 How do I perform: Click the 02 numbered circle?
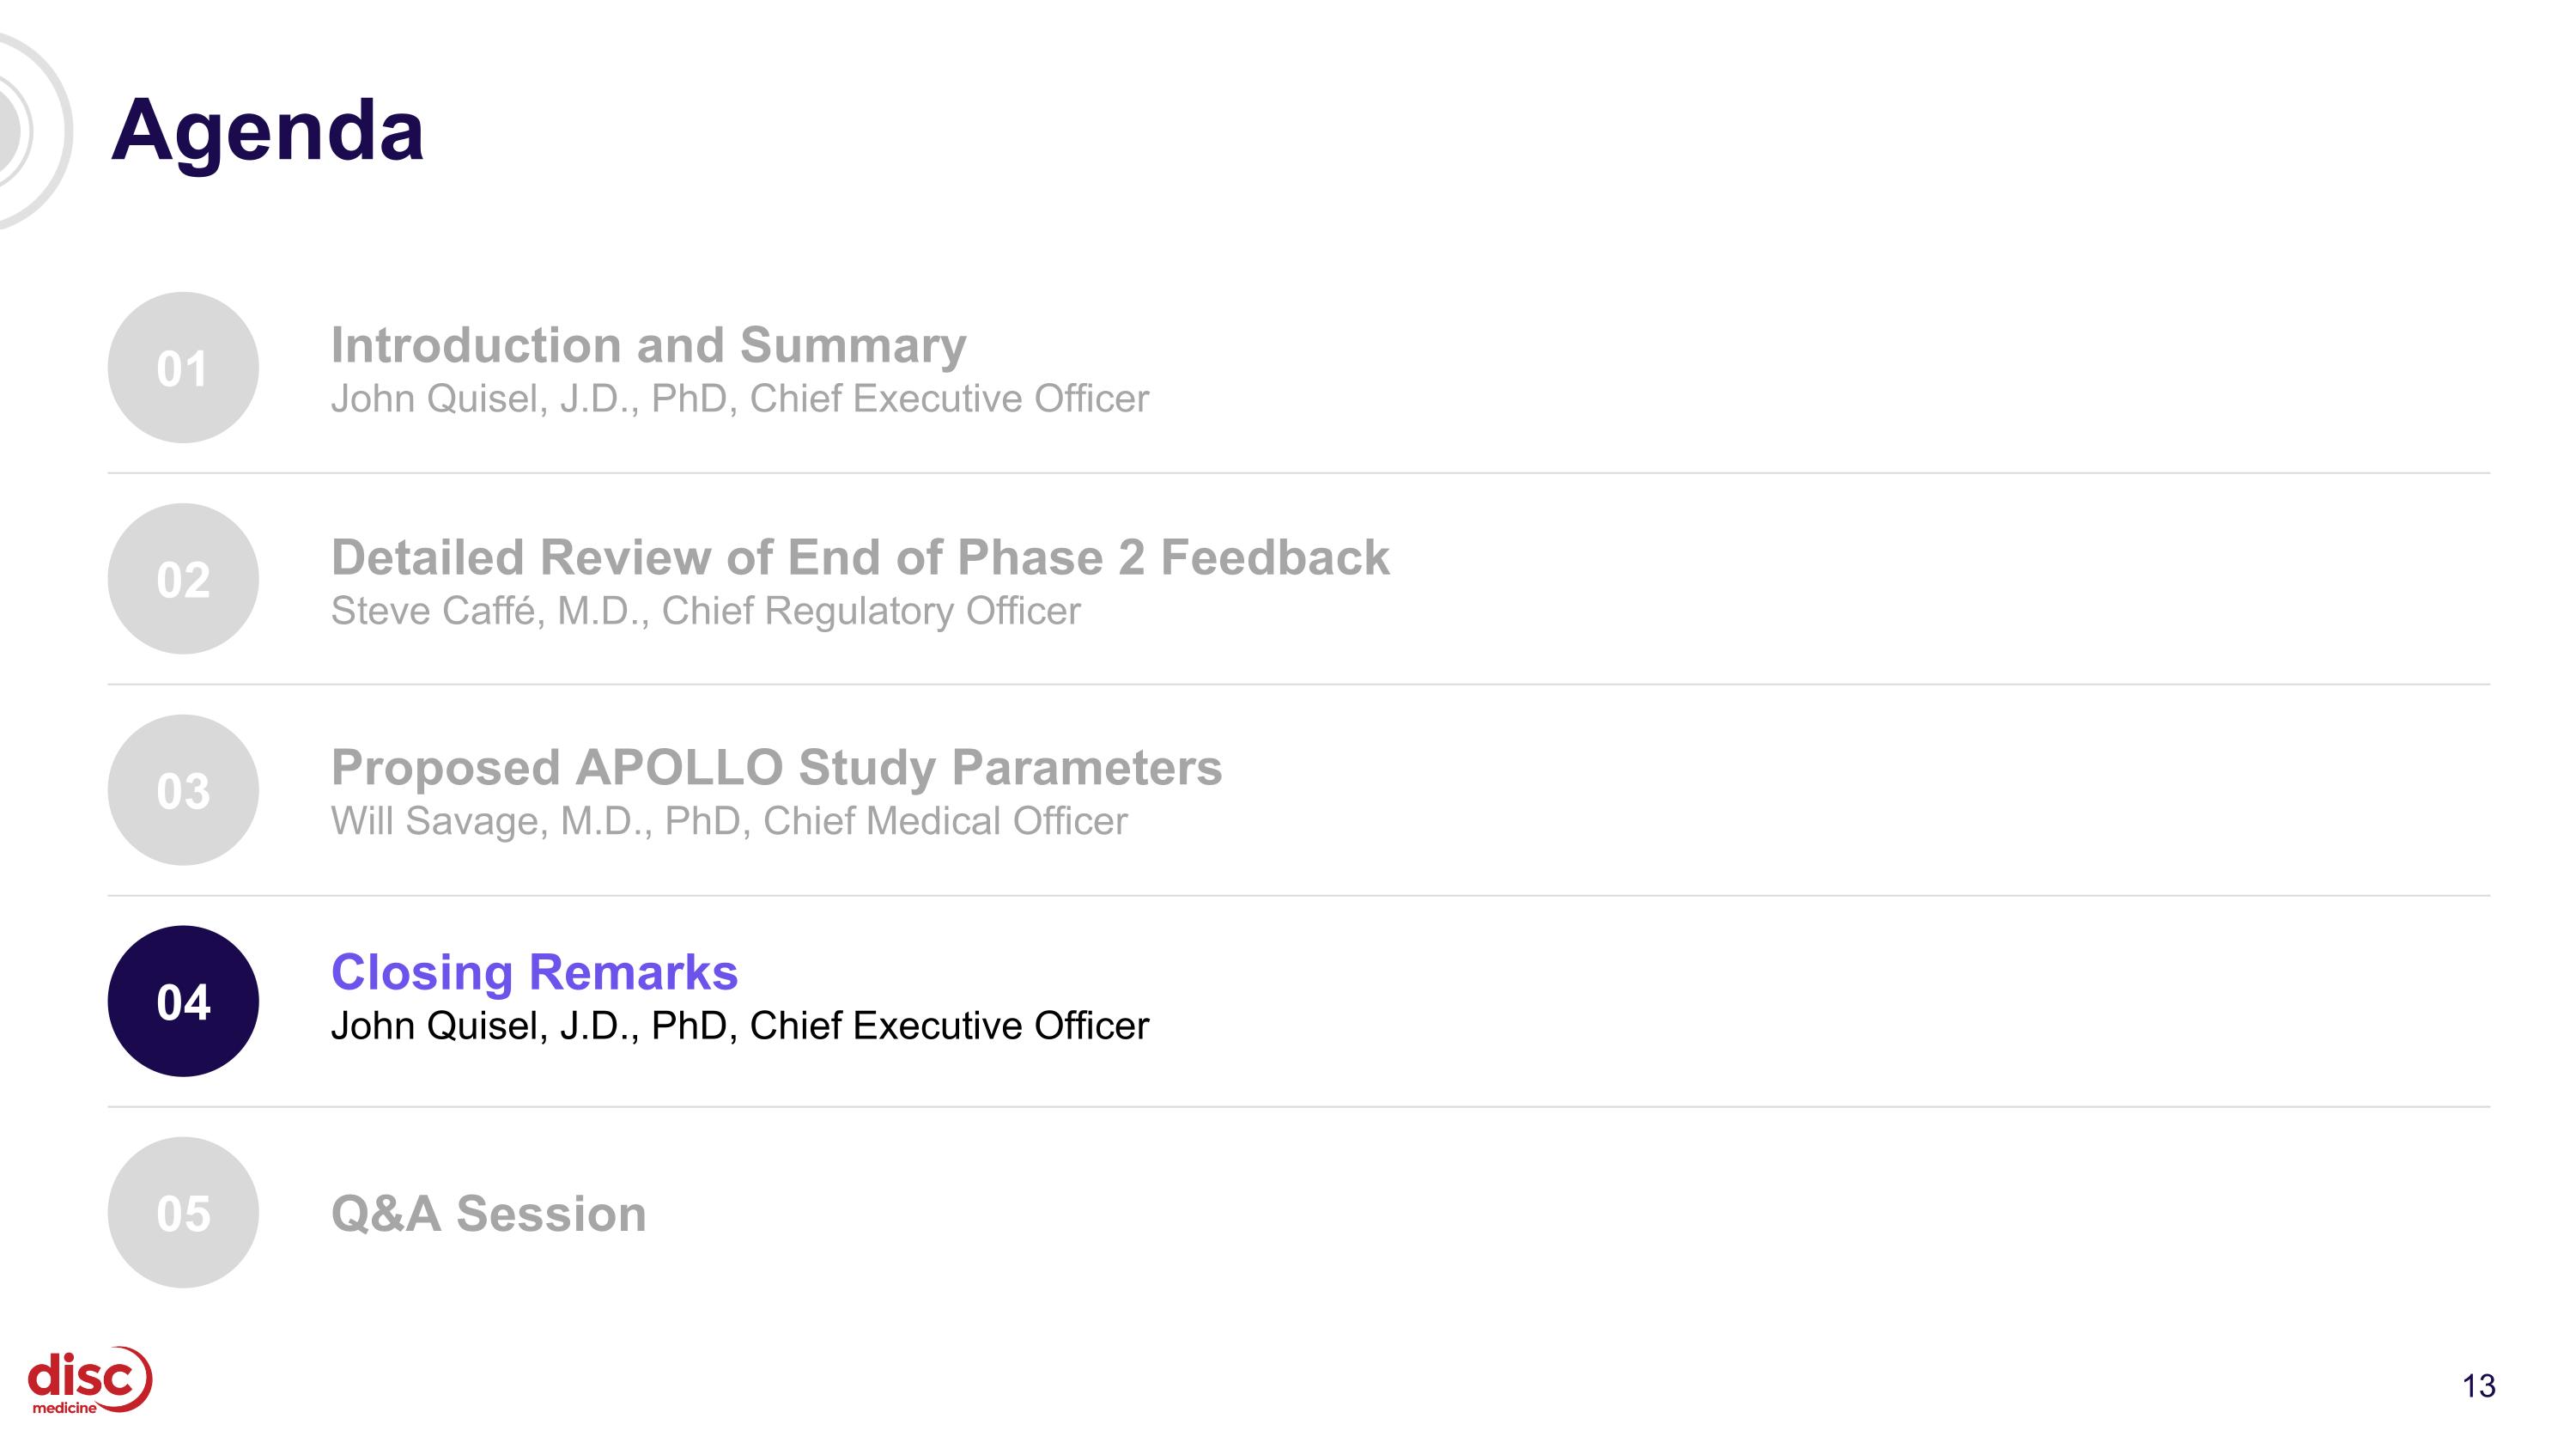coord(183,579)
